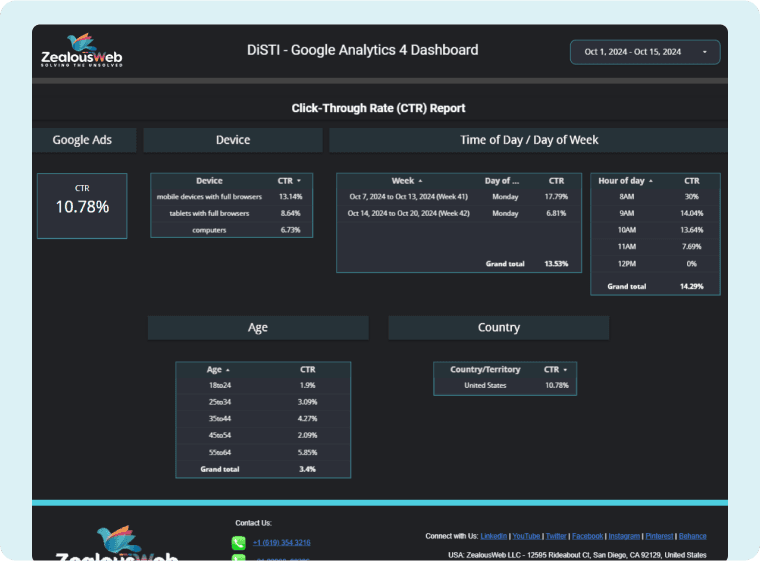Viewport: 760px width, 561px height.
Task: Click the Week 41 row
Action: pos(459,197)
